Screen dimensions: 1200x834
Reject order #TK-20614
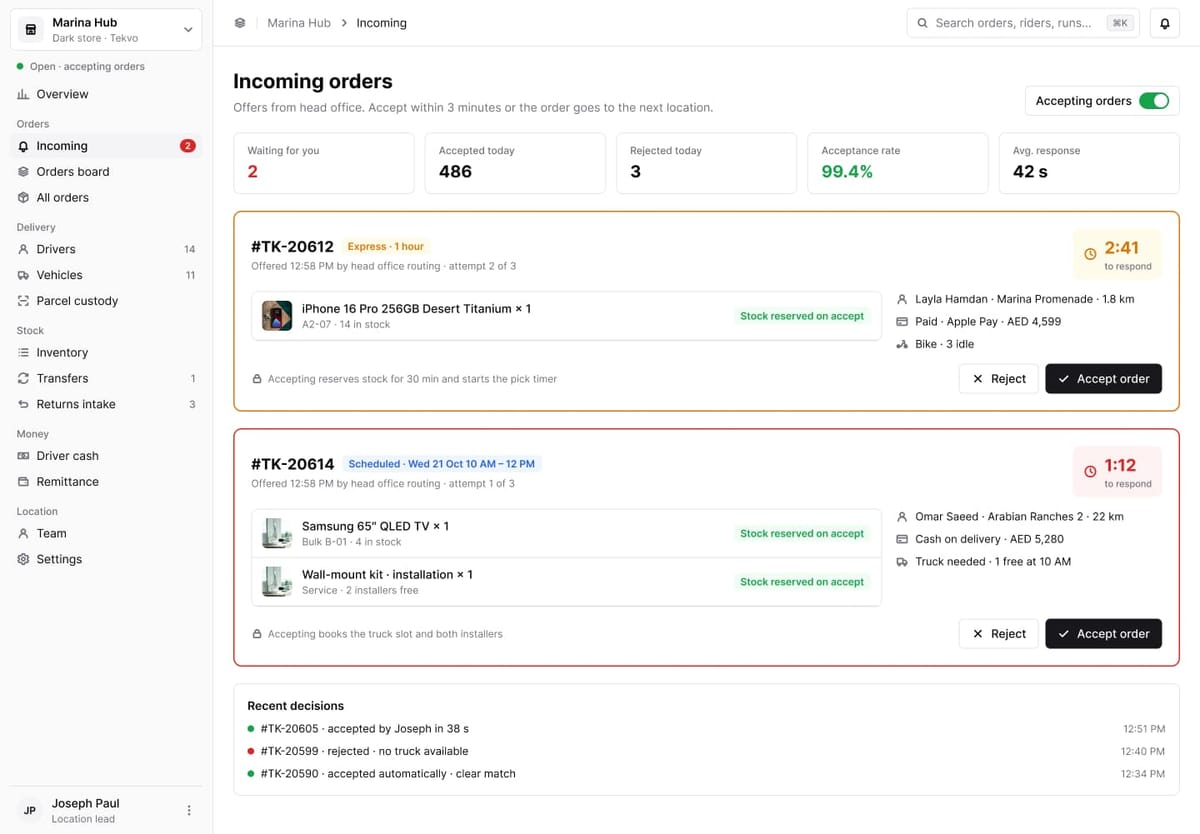(998, 634)
